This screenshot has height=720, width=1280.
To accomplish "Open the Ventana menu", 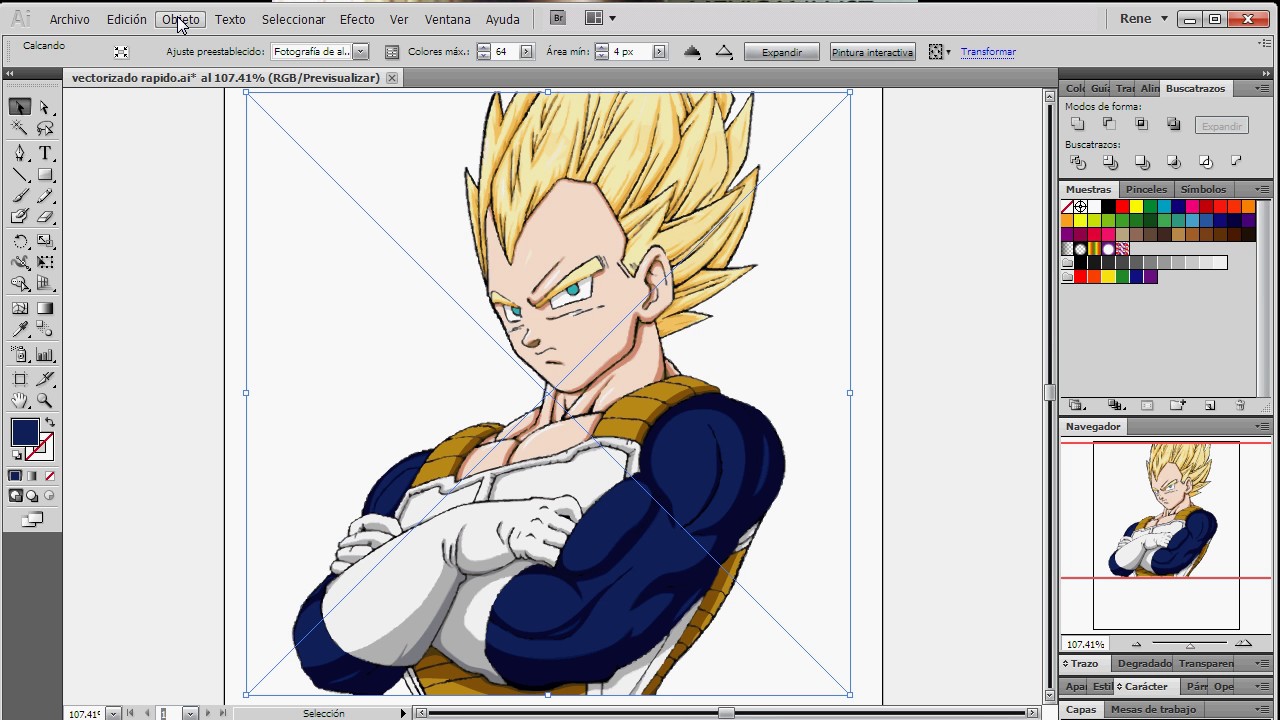I will click(x=447, y=19).
